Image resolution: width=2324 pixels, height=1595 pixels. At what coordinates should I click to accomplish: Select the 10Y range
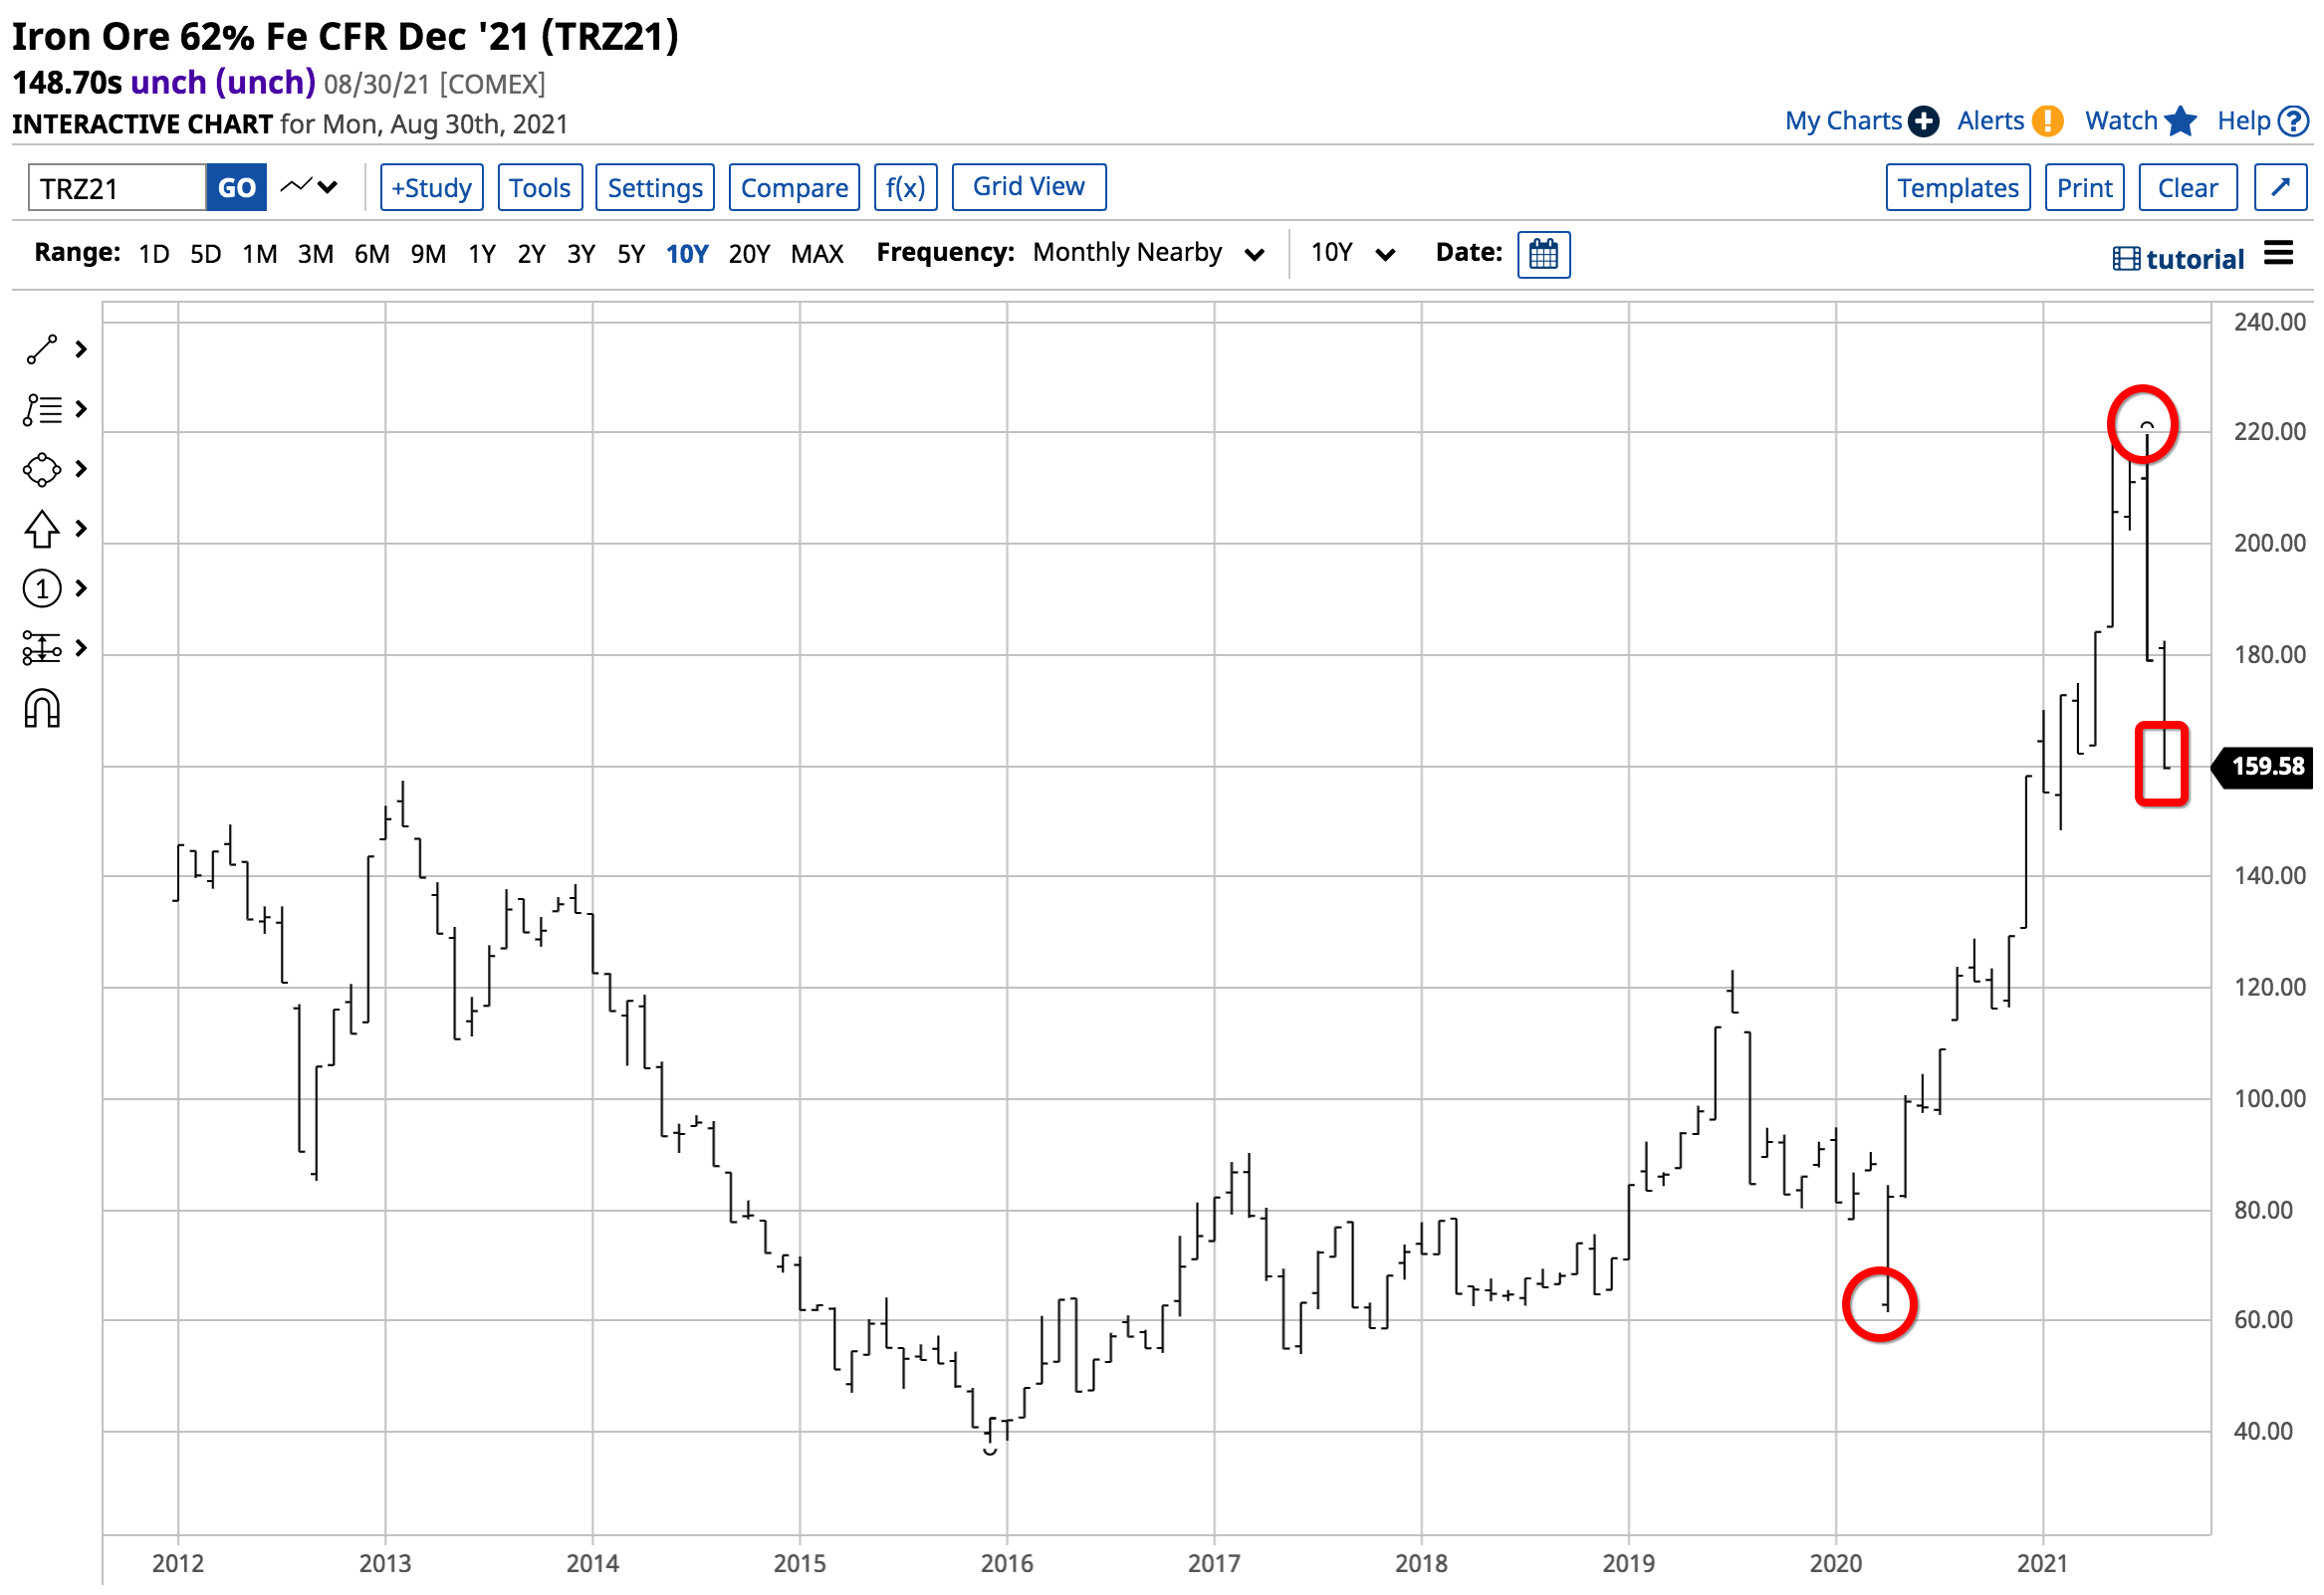pos(687,254)
